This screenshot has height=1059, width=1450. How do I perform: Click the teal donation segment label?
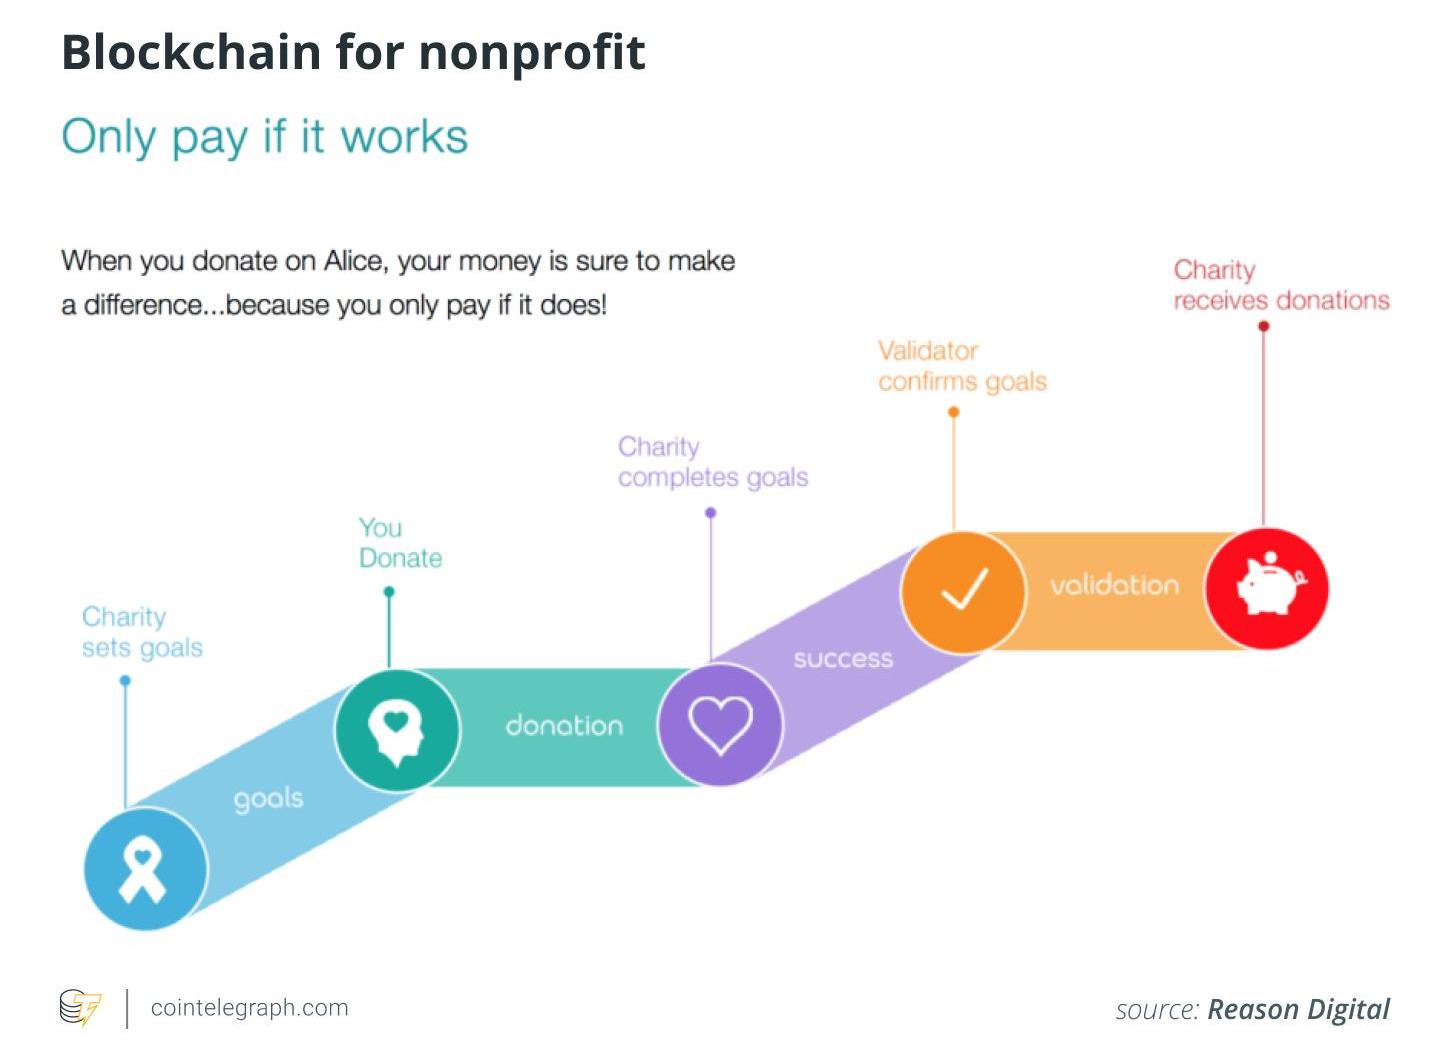pos(564,726)
